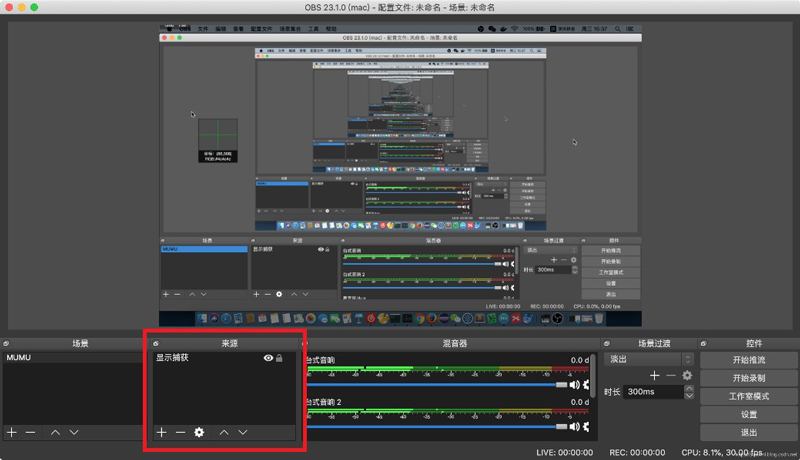This screenshot has height=460, width=800.
Task: Click the 300ms duration input field
Action: 652,392
